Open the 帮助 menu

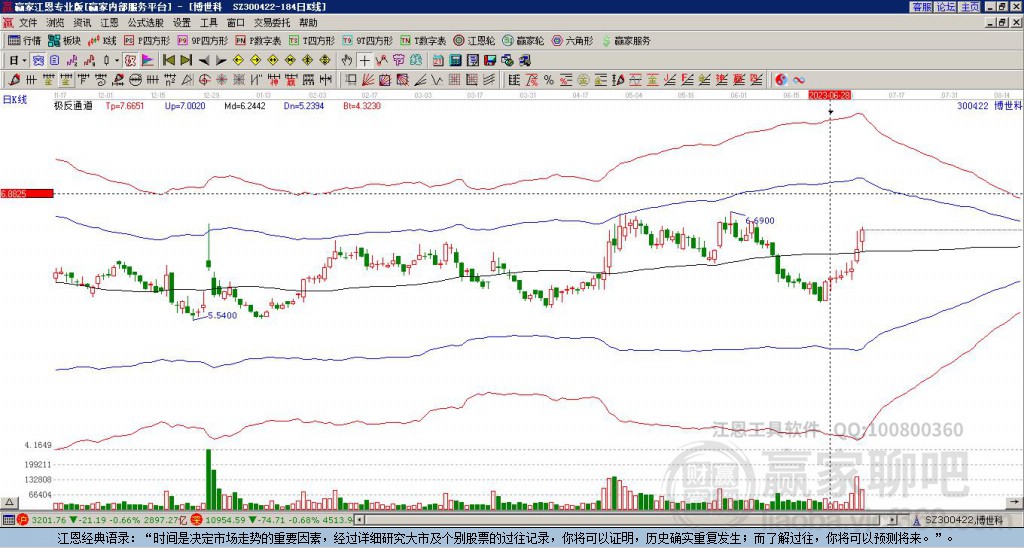[x=308, y=23]
